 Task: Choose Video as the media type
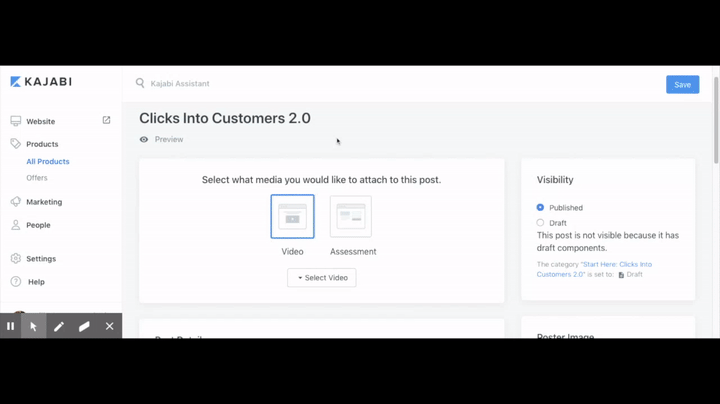click(292, 217)
